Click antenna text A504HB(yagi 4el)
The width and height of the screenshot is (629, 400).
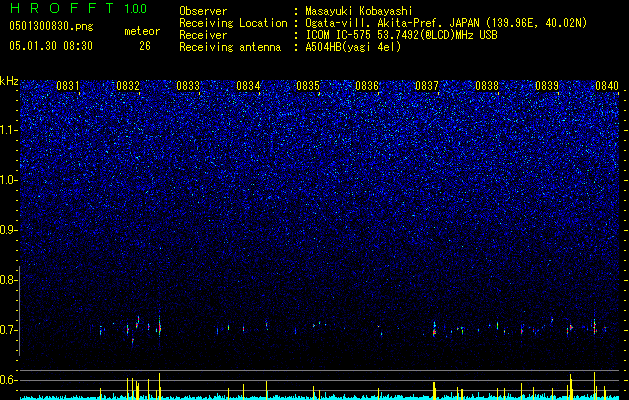coord(353,47)
